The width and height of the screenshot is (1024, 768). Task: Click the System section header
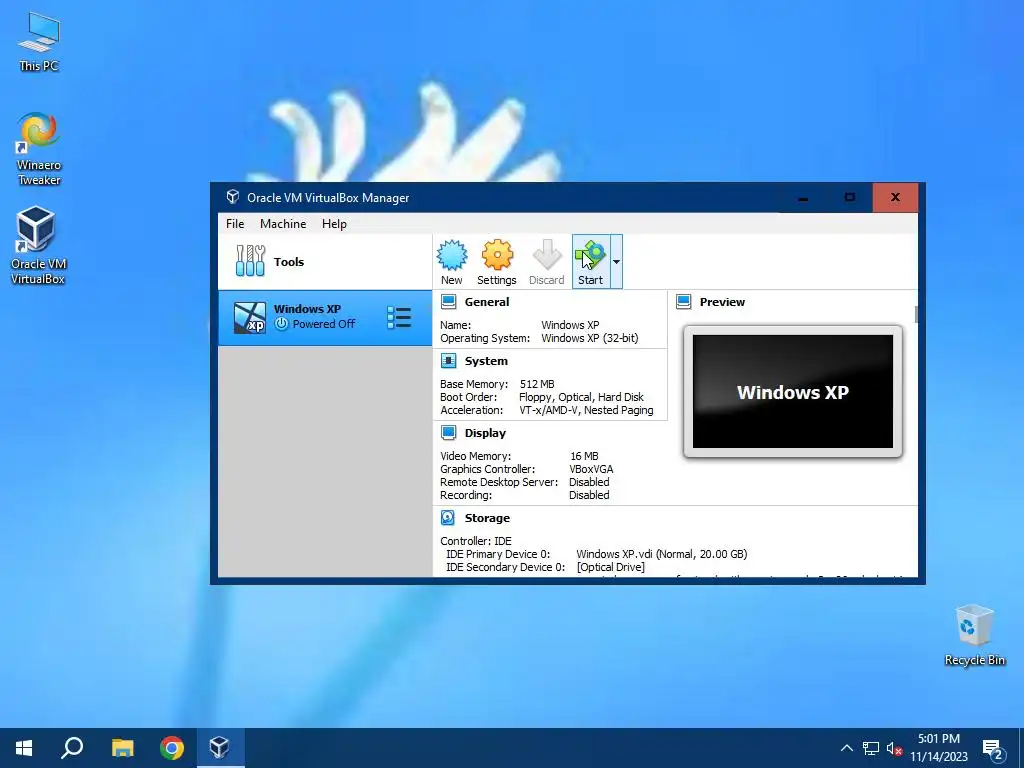click(486, 361)
